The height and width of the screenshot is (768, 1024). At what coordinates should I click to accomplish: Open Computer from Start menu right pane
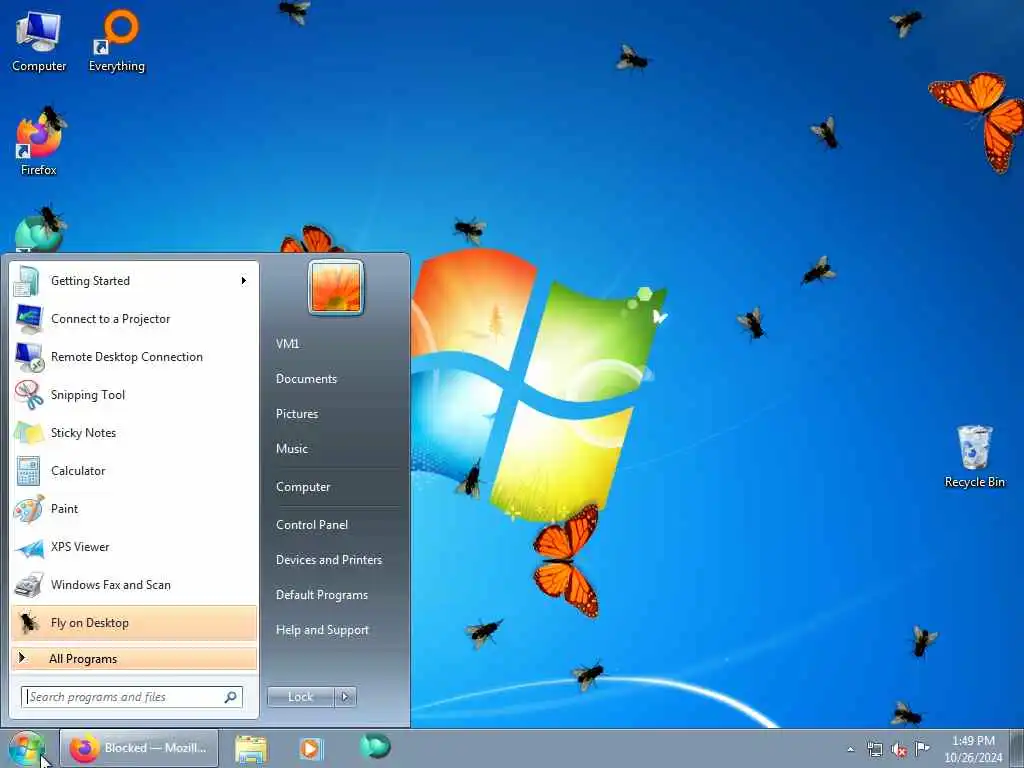click(x=303, y=487)
